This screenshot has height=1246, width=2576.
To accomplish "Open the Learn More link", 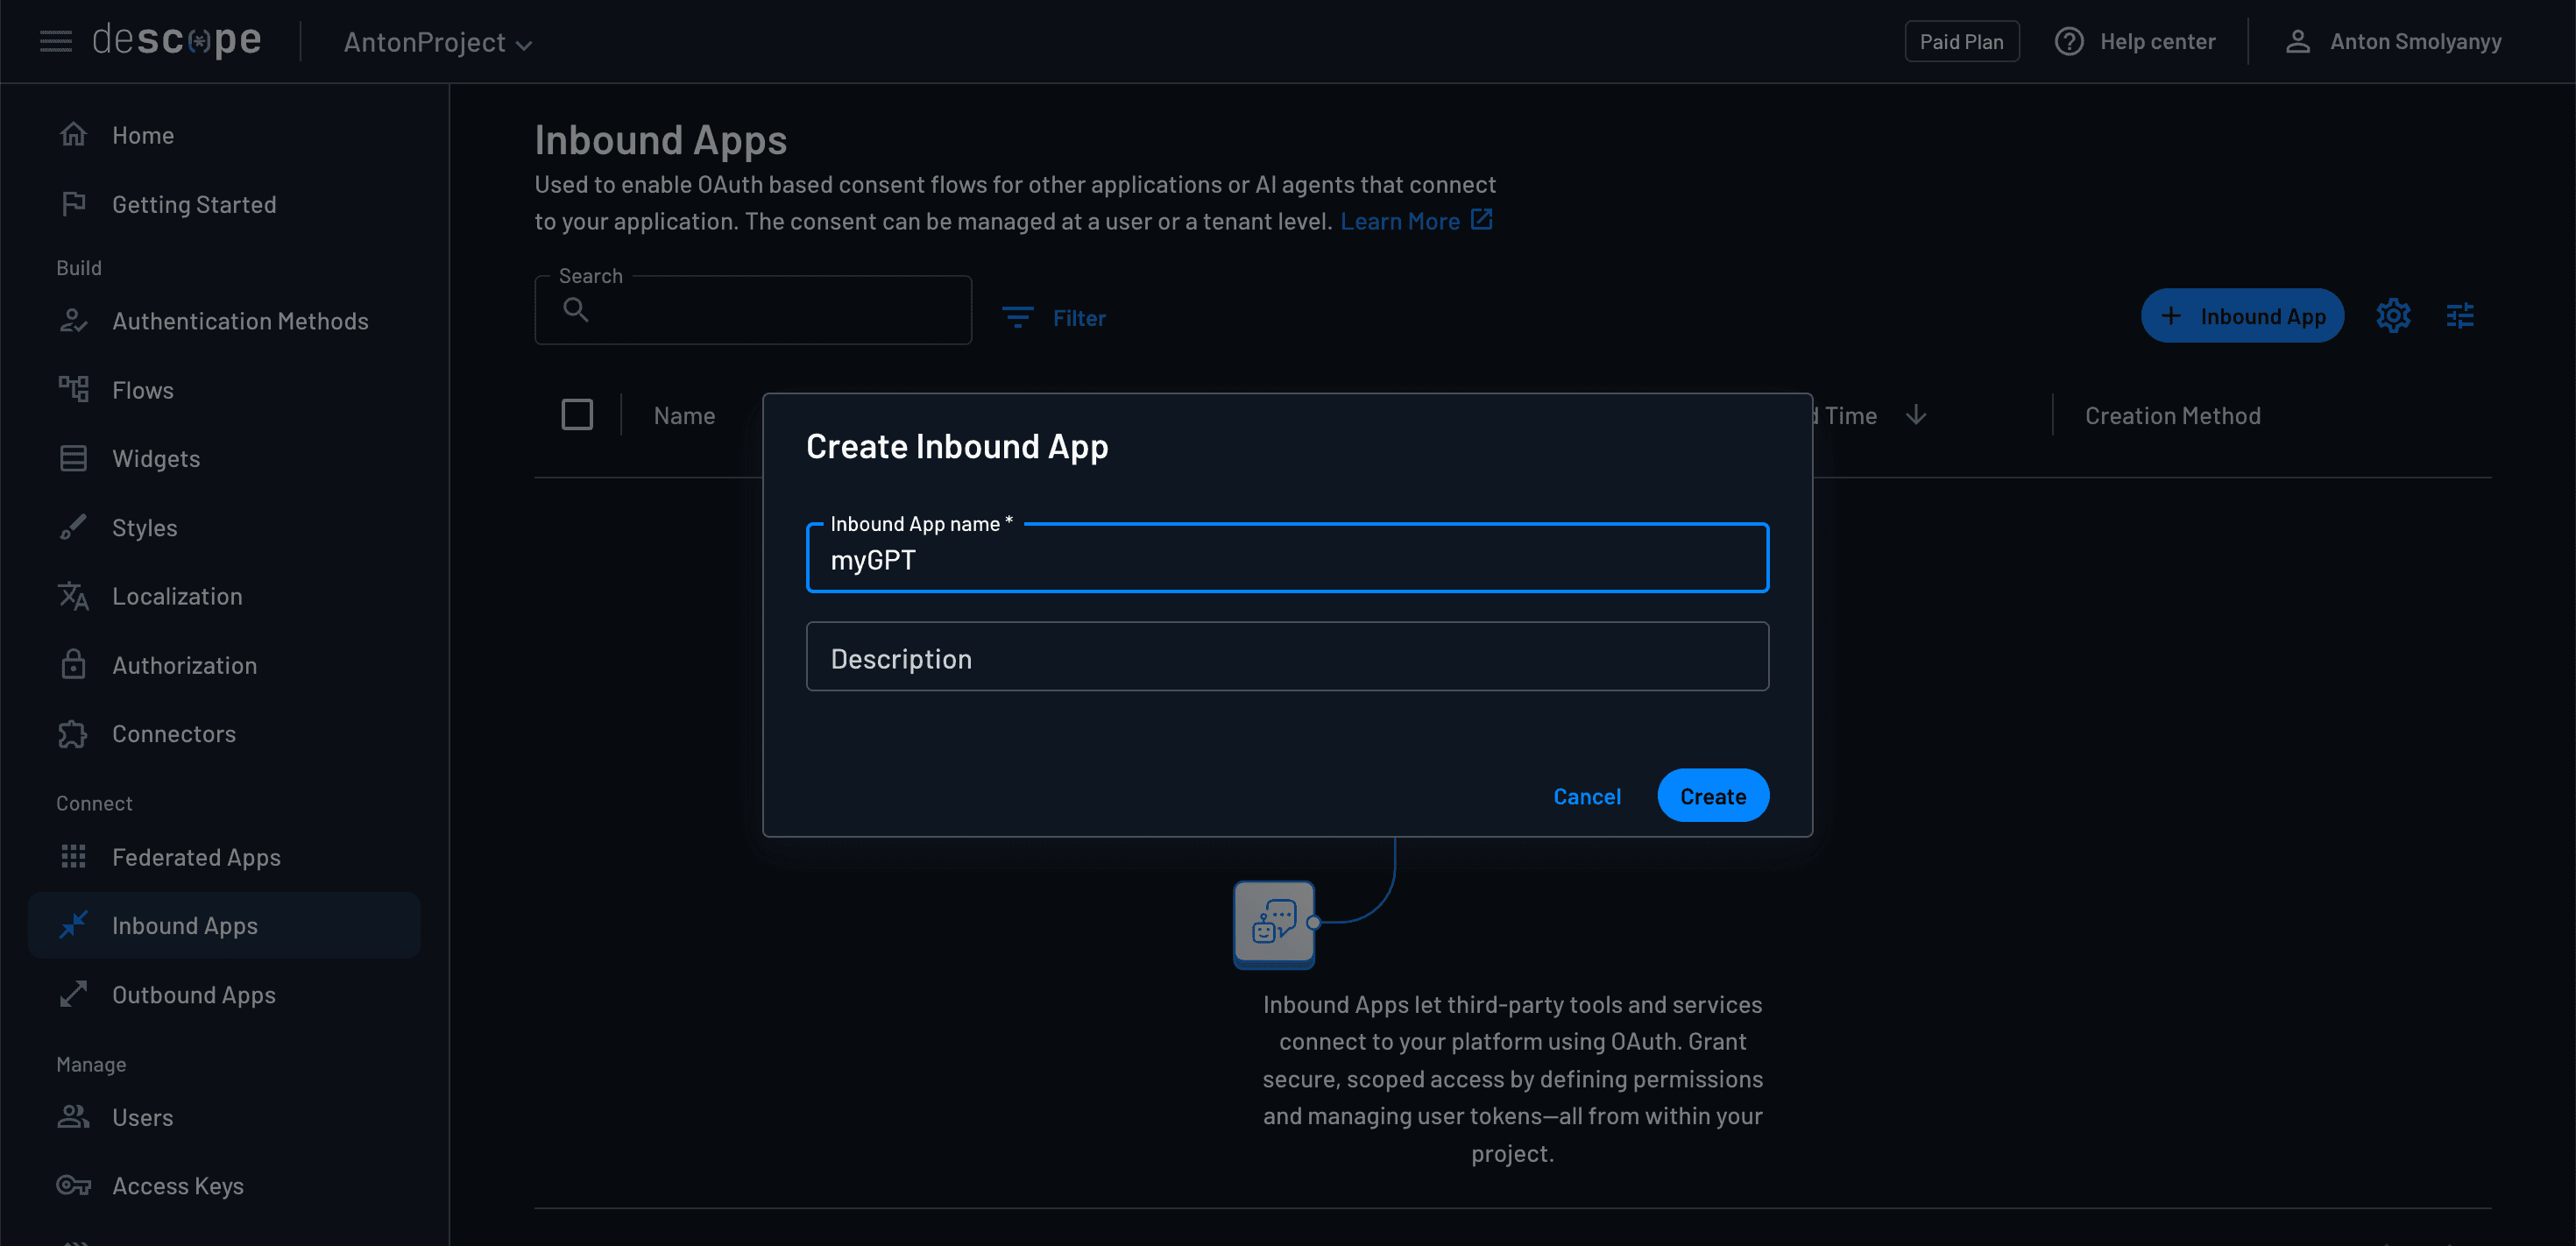I will click(1400, 220).
